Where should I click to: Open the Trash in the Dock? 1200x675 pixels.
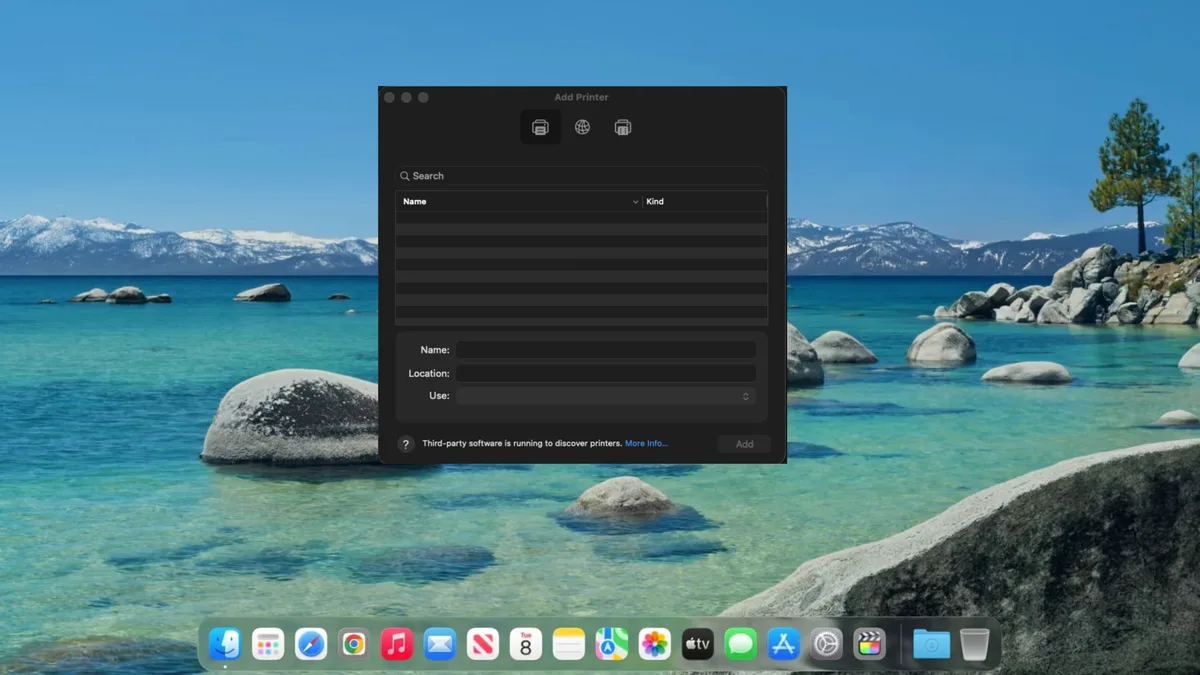coord(975,644)
